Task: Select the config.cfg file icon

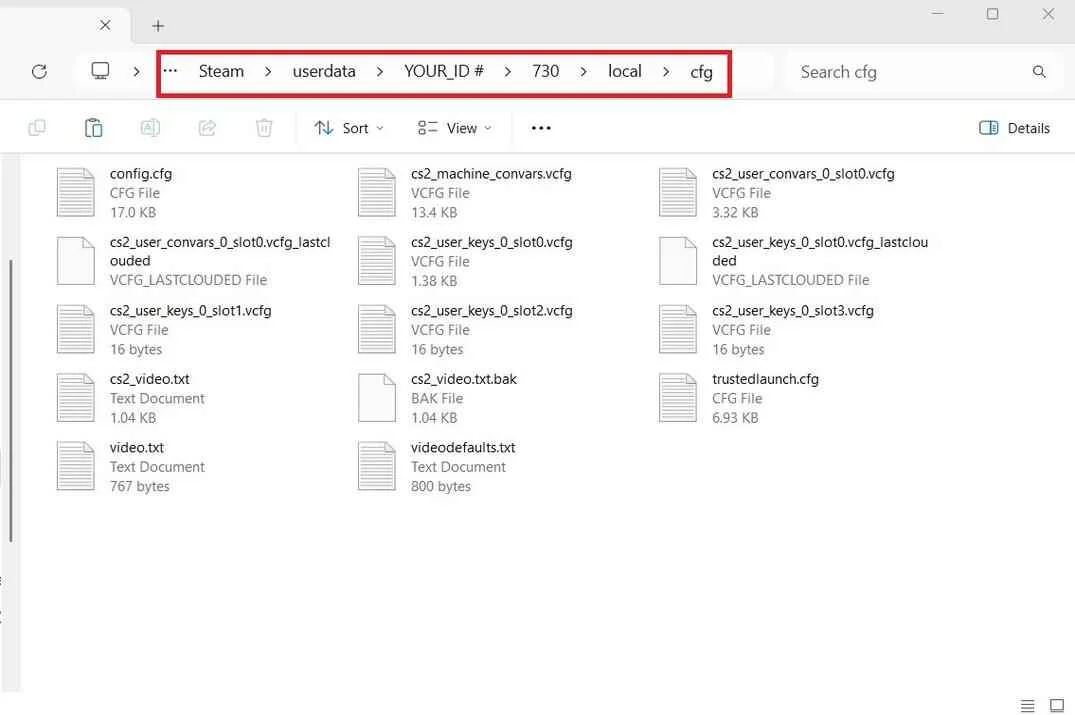Action: coord(75,192)
